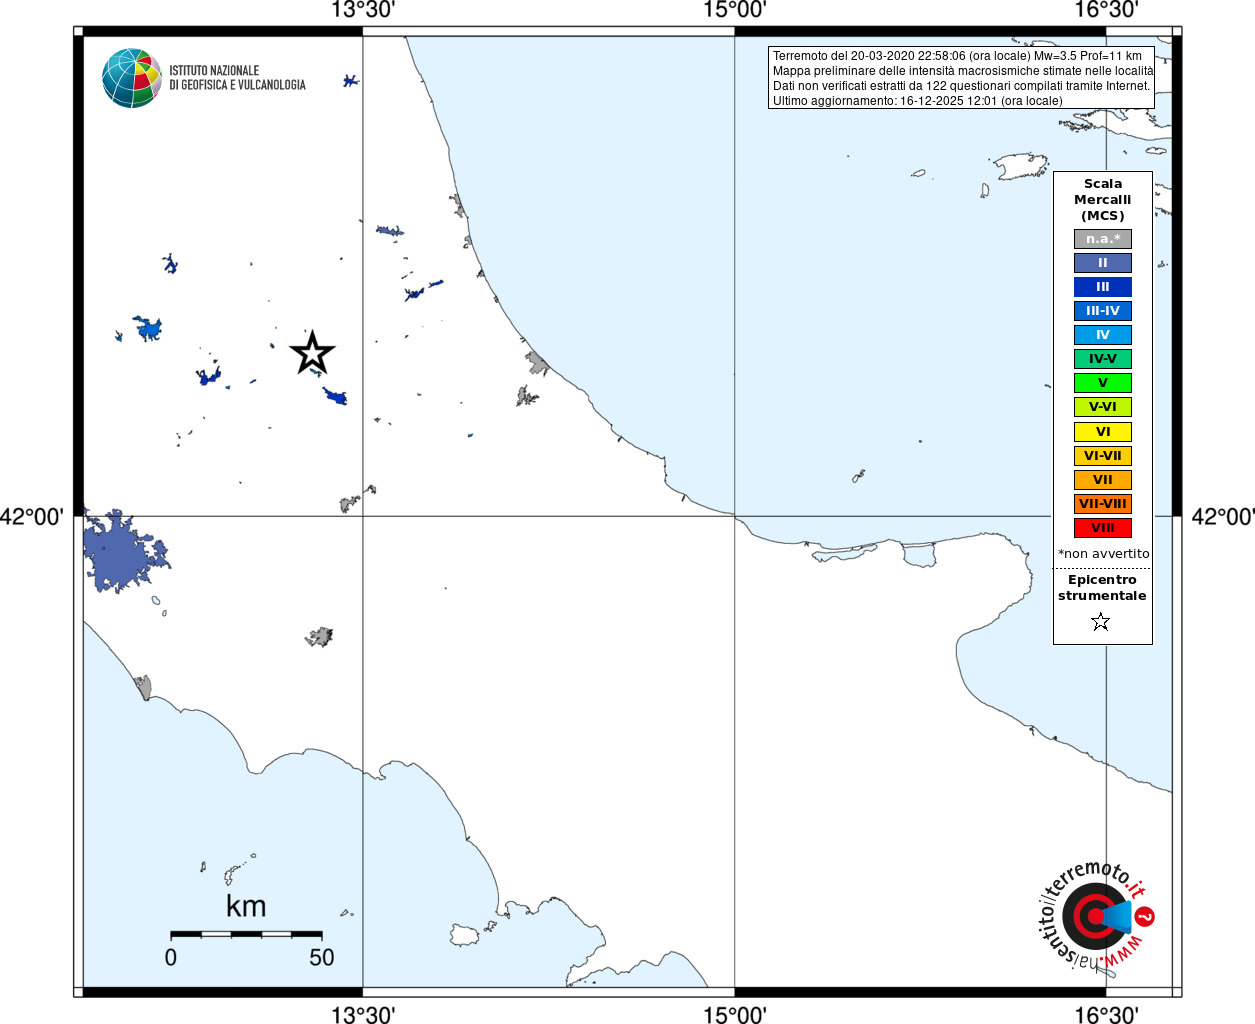Select the VI yellow legend swatch
The height and width of the screenshot is (1024, 1255).
pyautogui.click(x=1103, y=432)
